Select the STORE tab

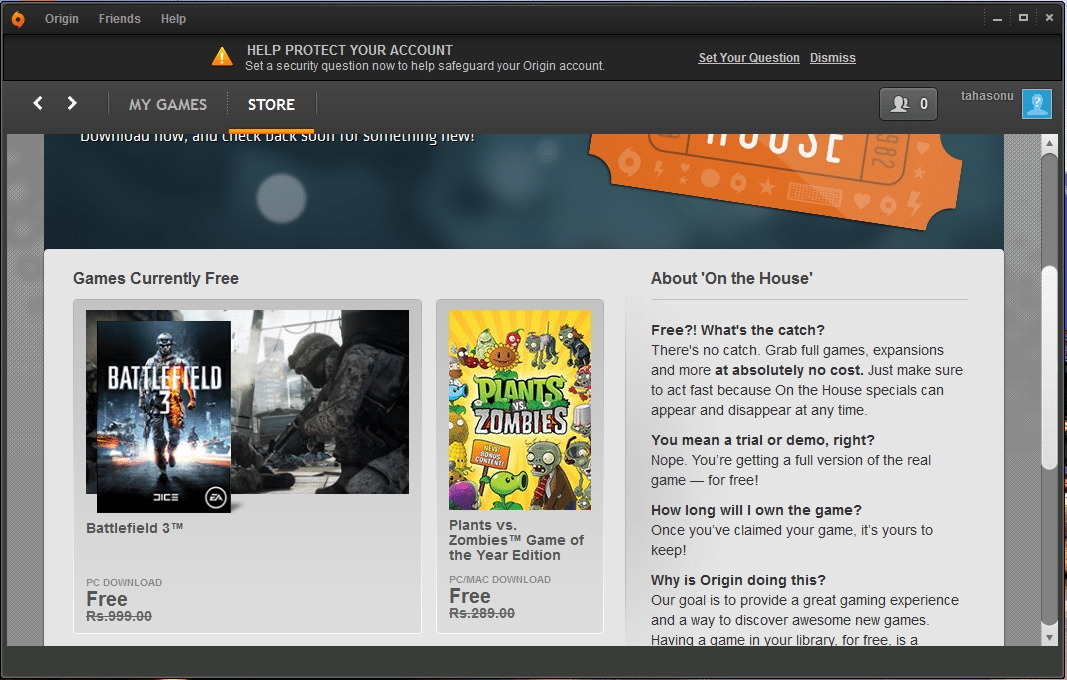[271, 104]
